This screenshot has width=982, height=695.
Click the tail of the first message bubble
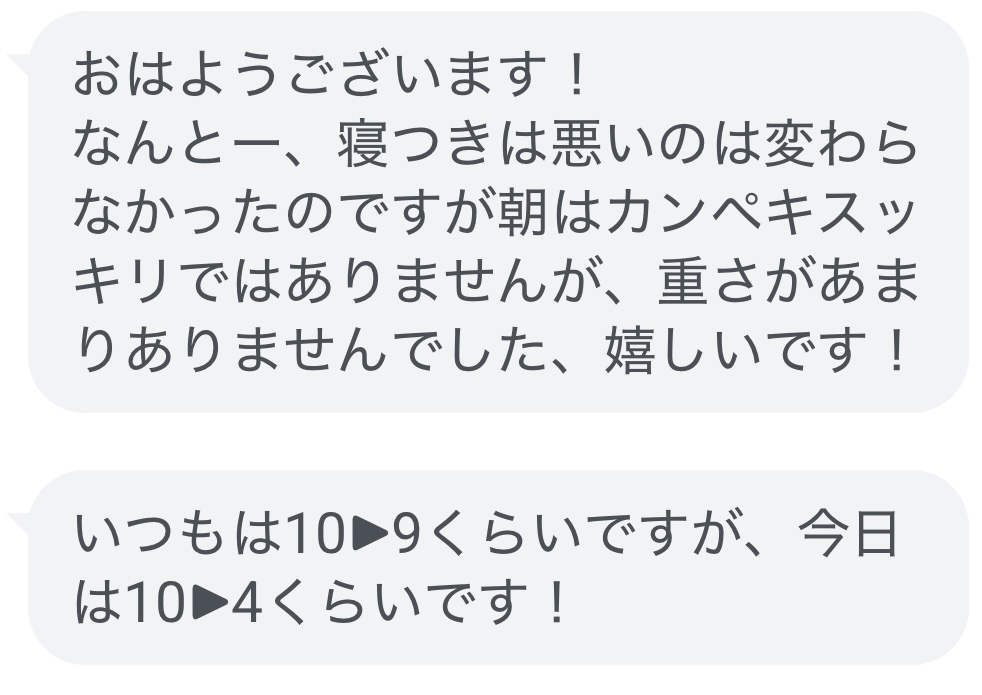pyautogui.click(x=19, y=66)
